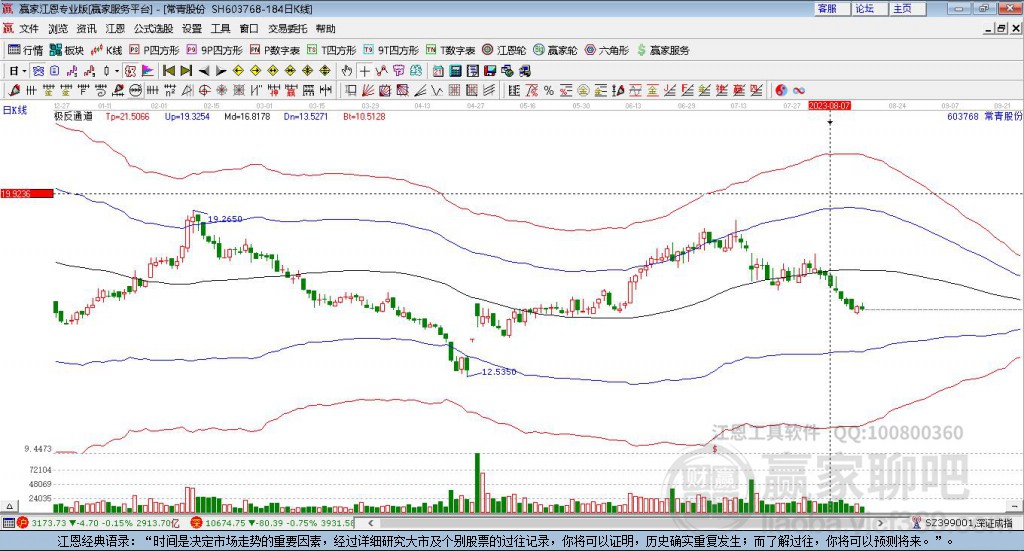
Task: Click the 极反通道 indicator label
Action: [x=73, y=116]
